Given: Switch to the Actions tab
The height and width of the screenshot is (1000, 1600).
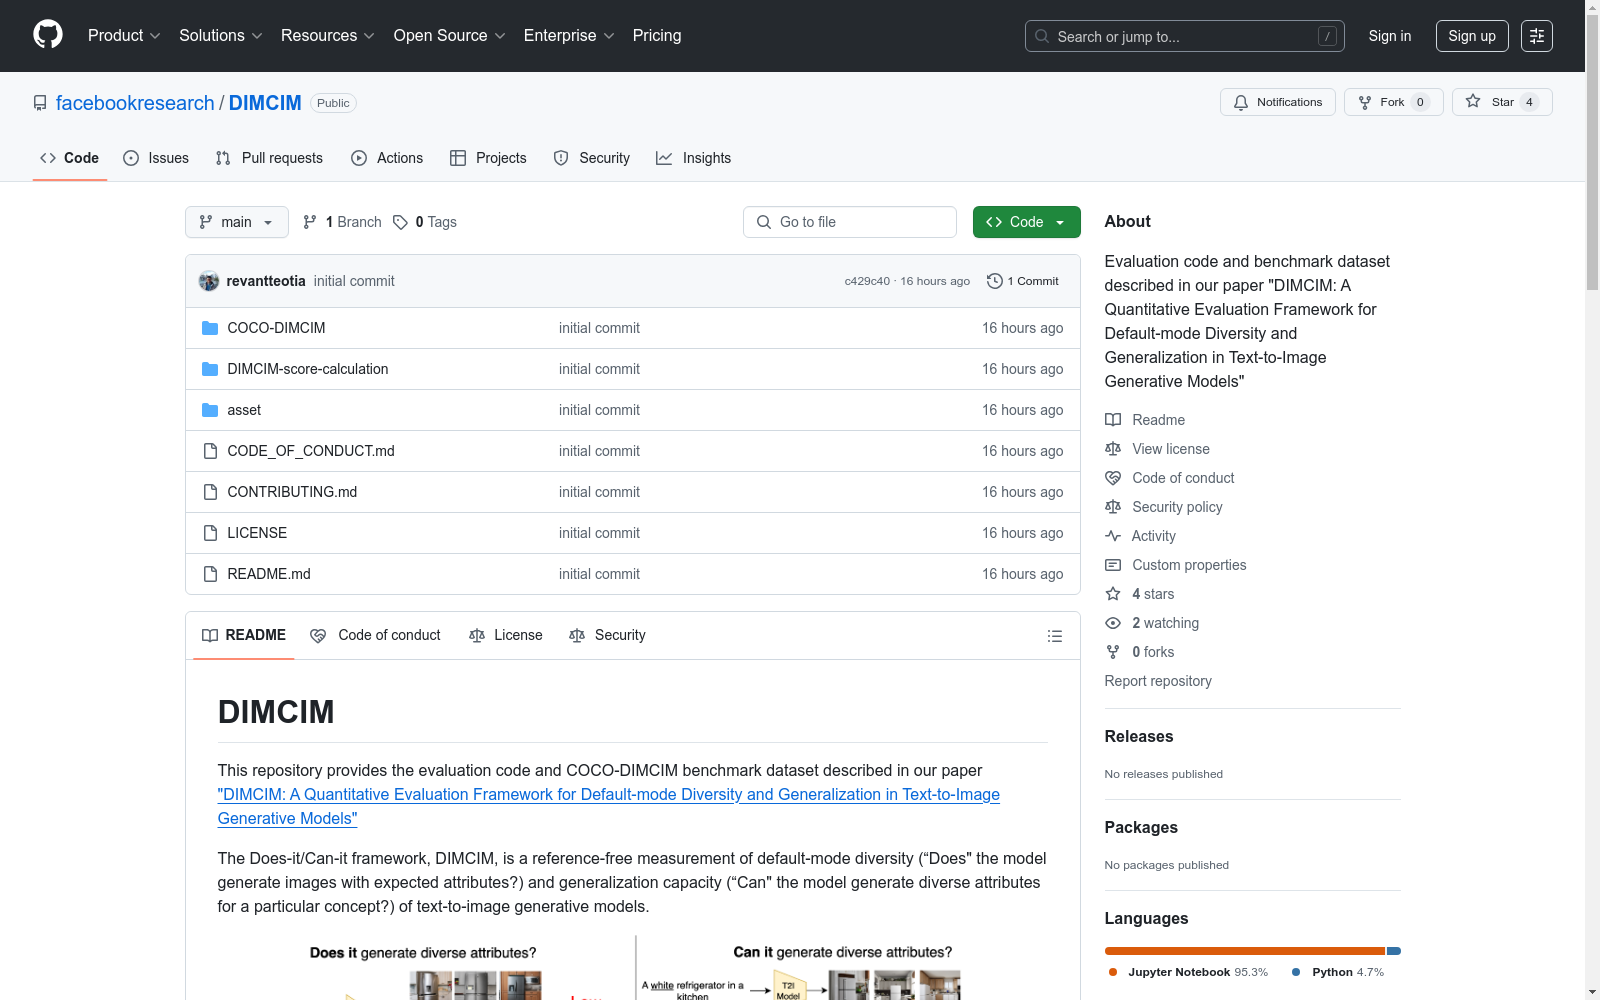Looking at the screenshot, I should click(x=387, y=158).
